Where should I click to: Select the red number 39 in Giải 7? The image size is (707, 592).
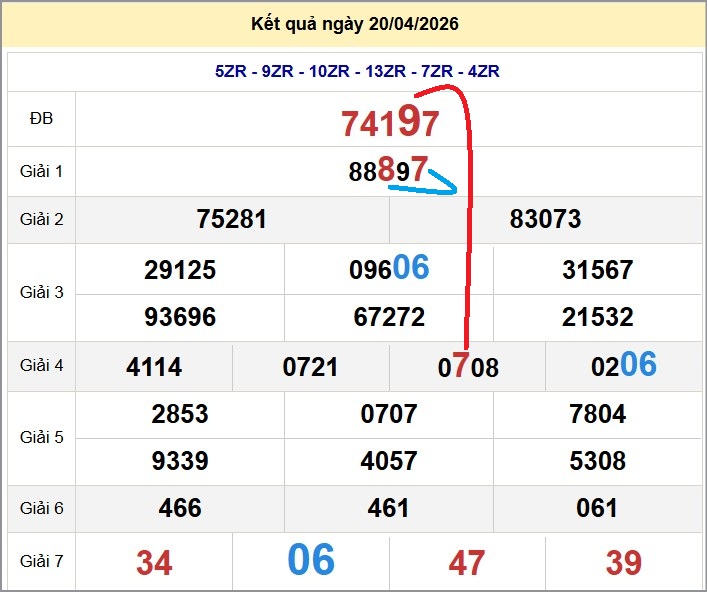point(623,563)
